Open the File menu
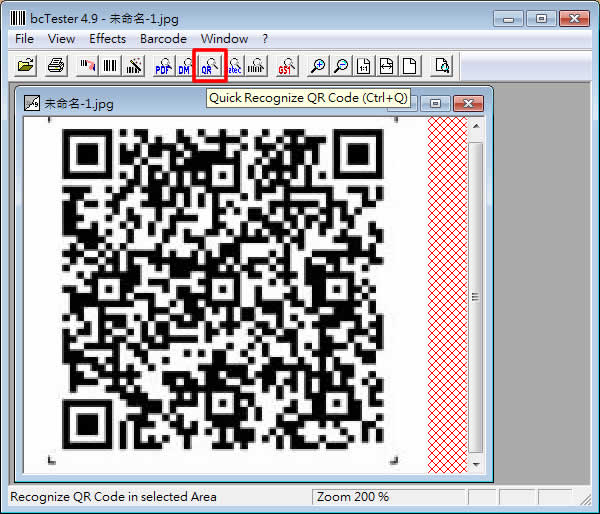600x514 pixels. click(24, 39)
